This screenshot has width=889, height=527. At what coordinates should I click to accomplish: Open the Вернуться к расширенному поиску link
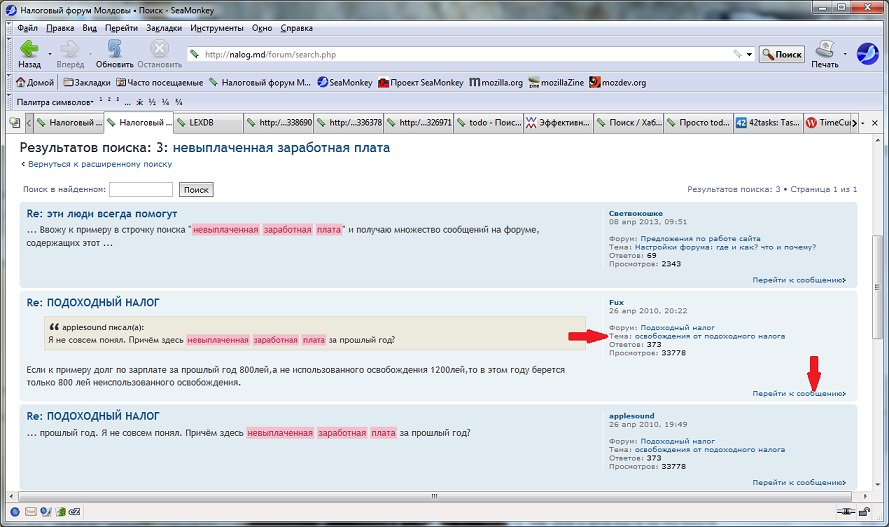tap(100, 164)
